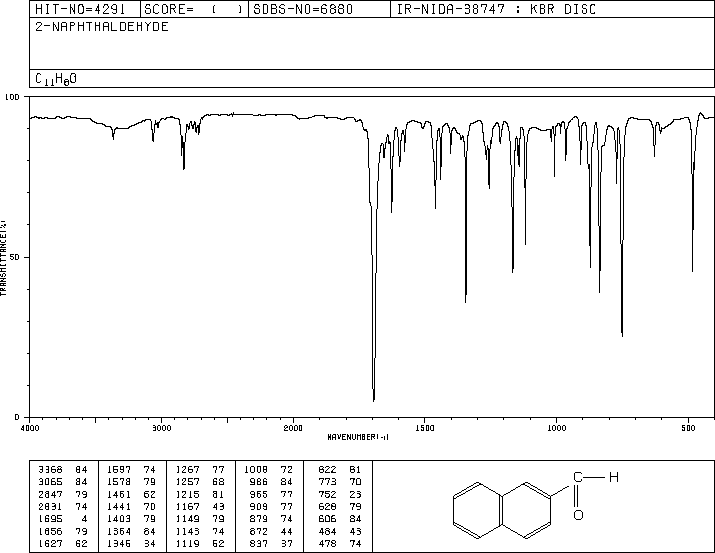Select the 1461 wavenumber value

coord(119,494)
